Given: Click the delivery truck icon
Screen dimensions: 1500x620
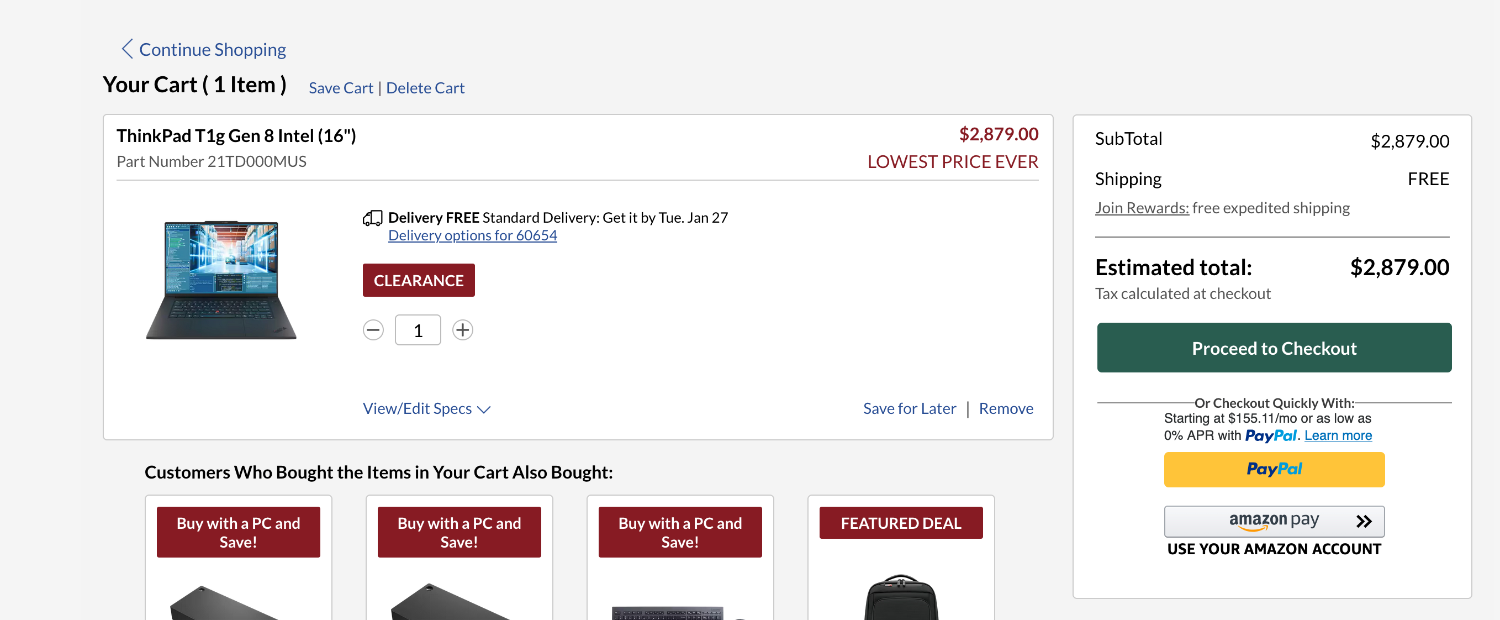Looking at the screenshot, I should (x=372, y=218).
